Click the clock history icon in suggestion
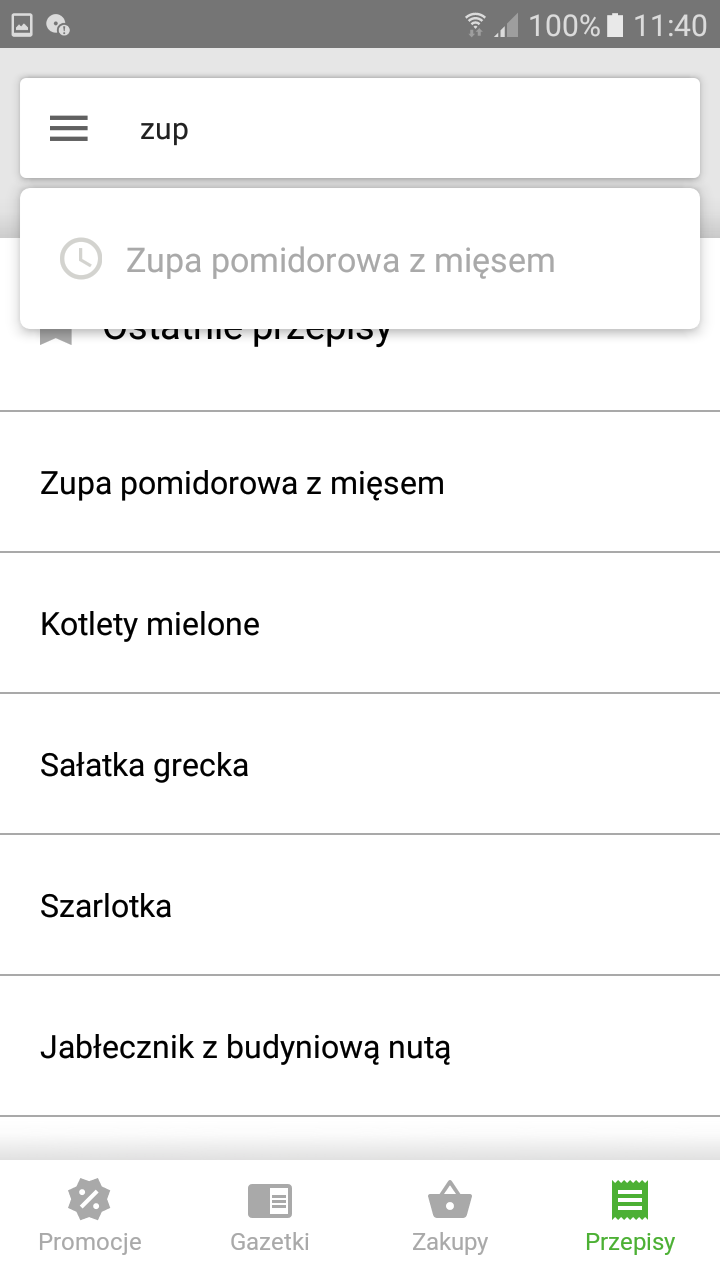 (x=81, y=260)
